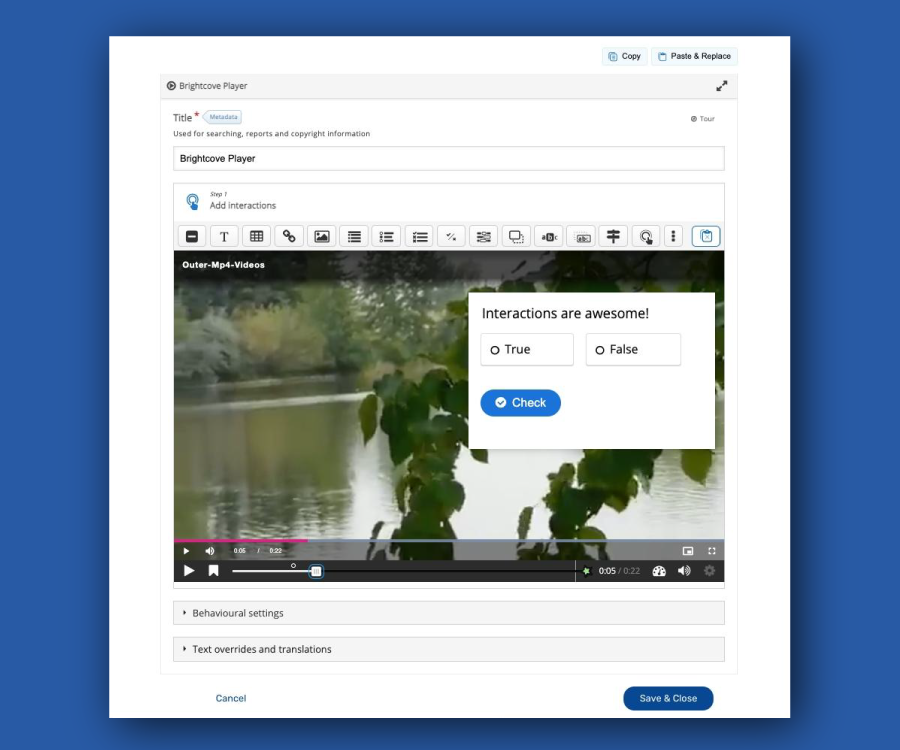Click the Paste clipboard icon in toolbar
Image resolution: width=900 pixels, height=750 pixels.
pos(706,237)
